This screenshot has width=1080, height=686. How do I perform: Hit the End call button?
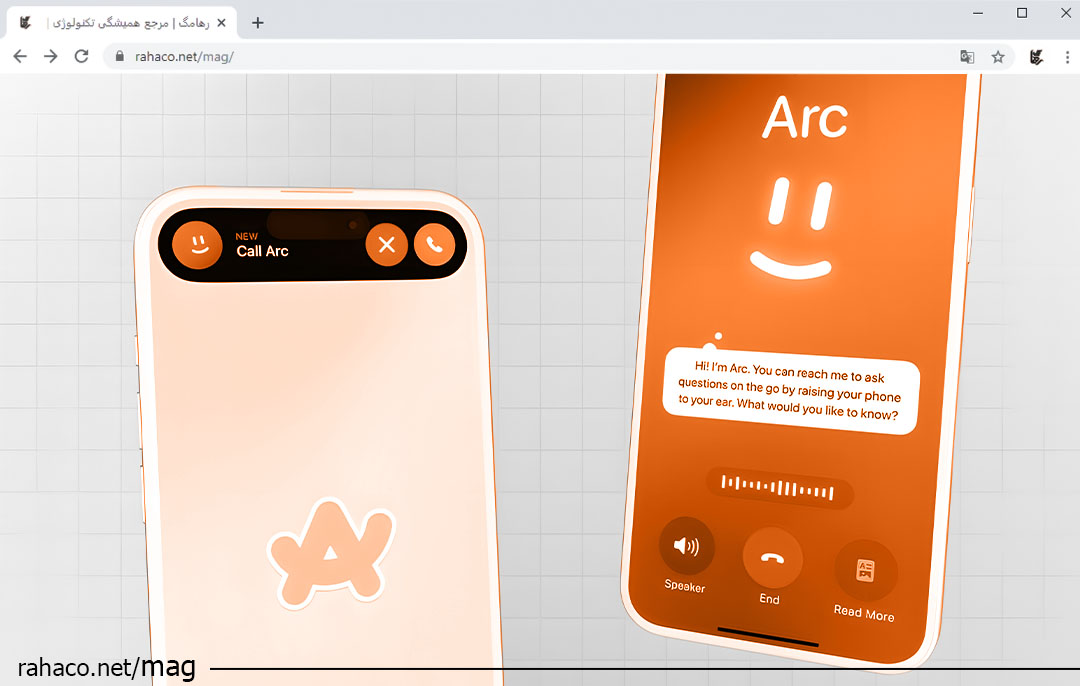point(771,558)
